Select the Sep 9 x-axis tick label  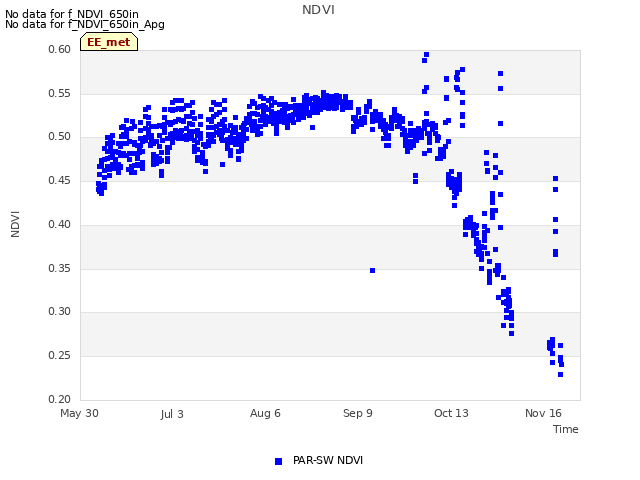[x=358, y=413]
